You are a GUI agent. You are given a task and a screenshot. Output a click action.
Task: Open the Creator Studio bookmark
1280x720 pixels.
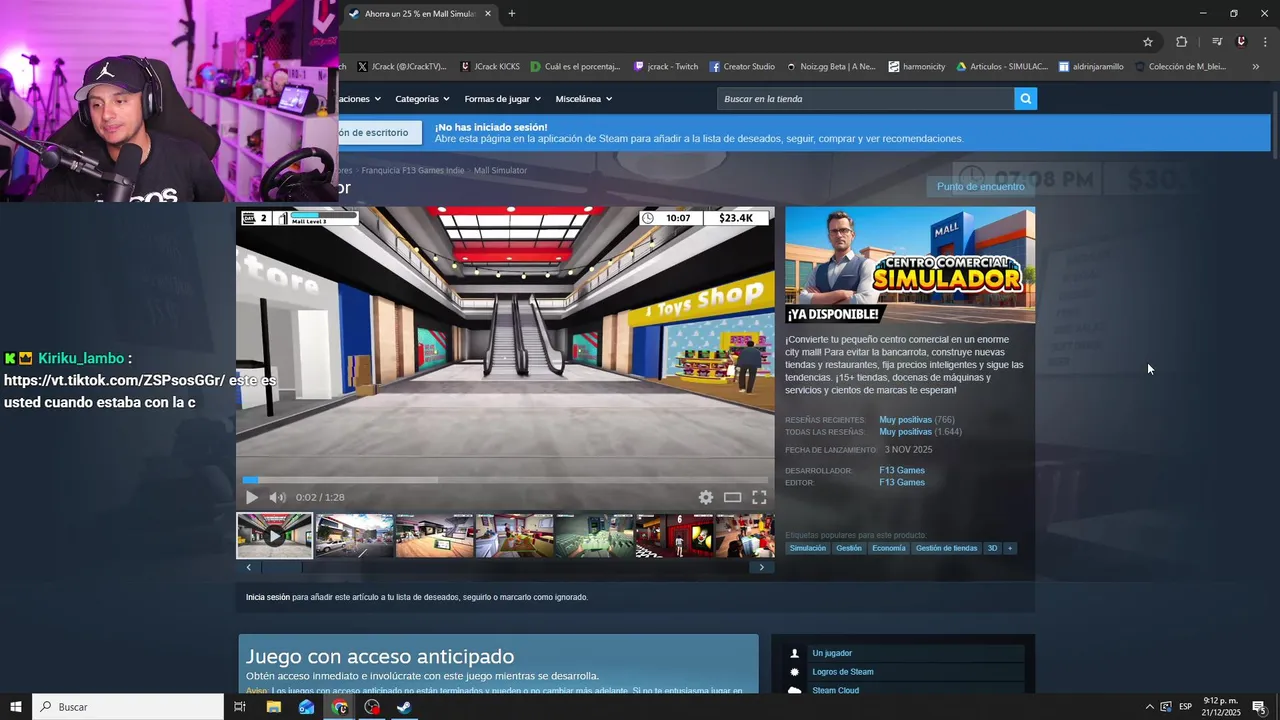(742, 67)
